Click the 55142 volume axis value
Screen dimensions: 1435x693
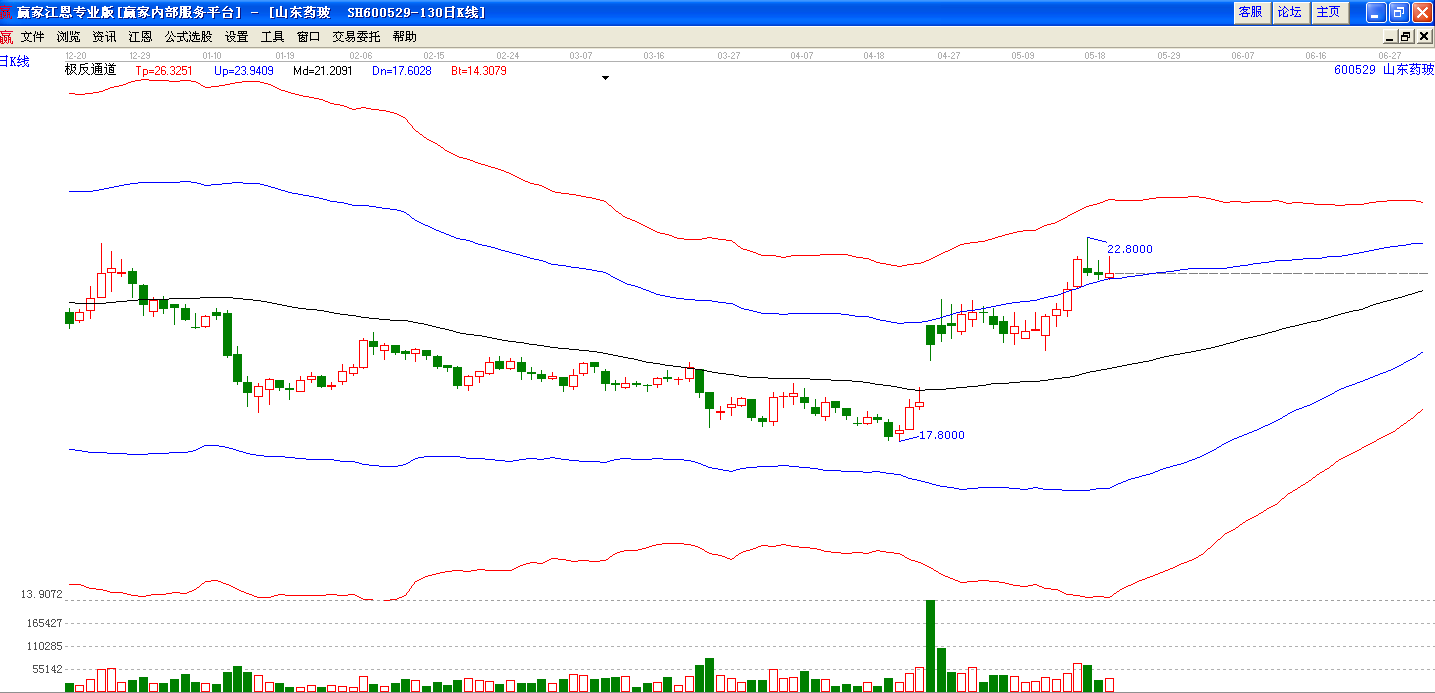coord(48,669)
